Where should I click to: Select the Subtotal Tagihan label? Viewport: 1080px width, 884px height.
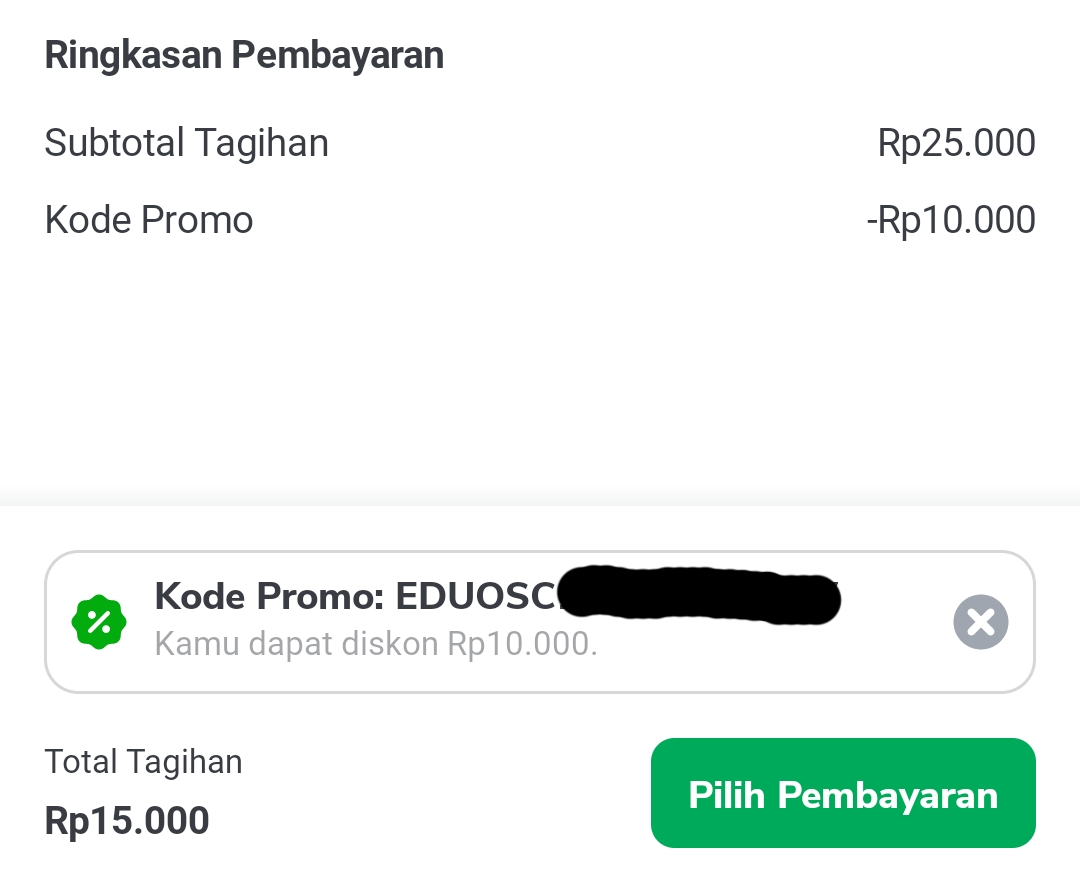coord(186,142)
